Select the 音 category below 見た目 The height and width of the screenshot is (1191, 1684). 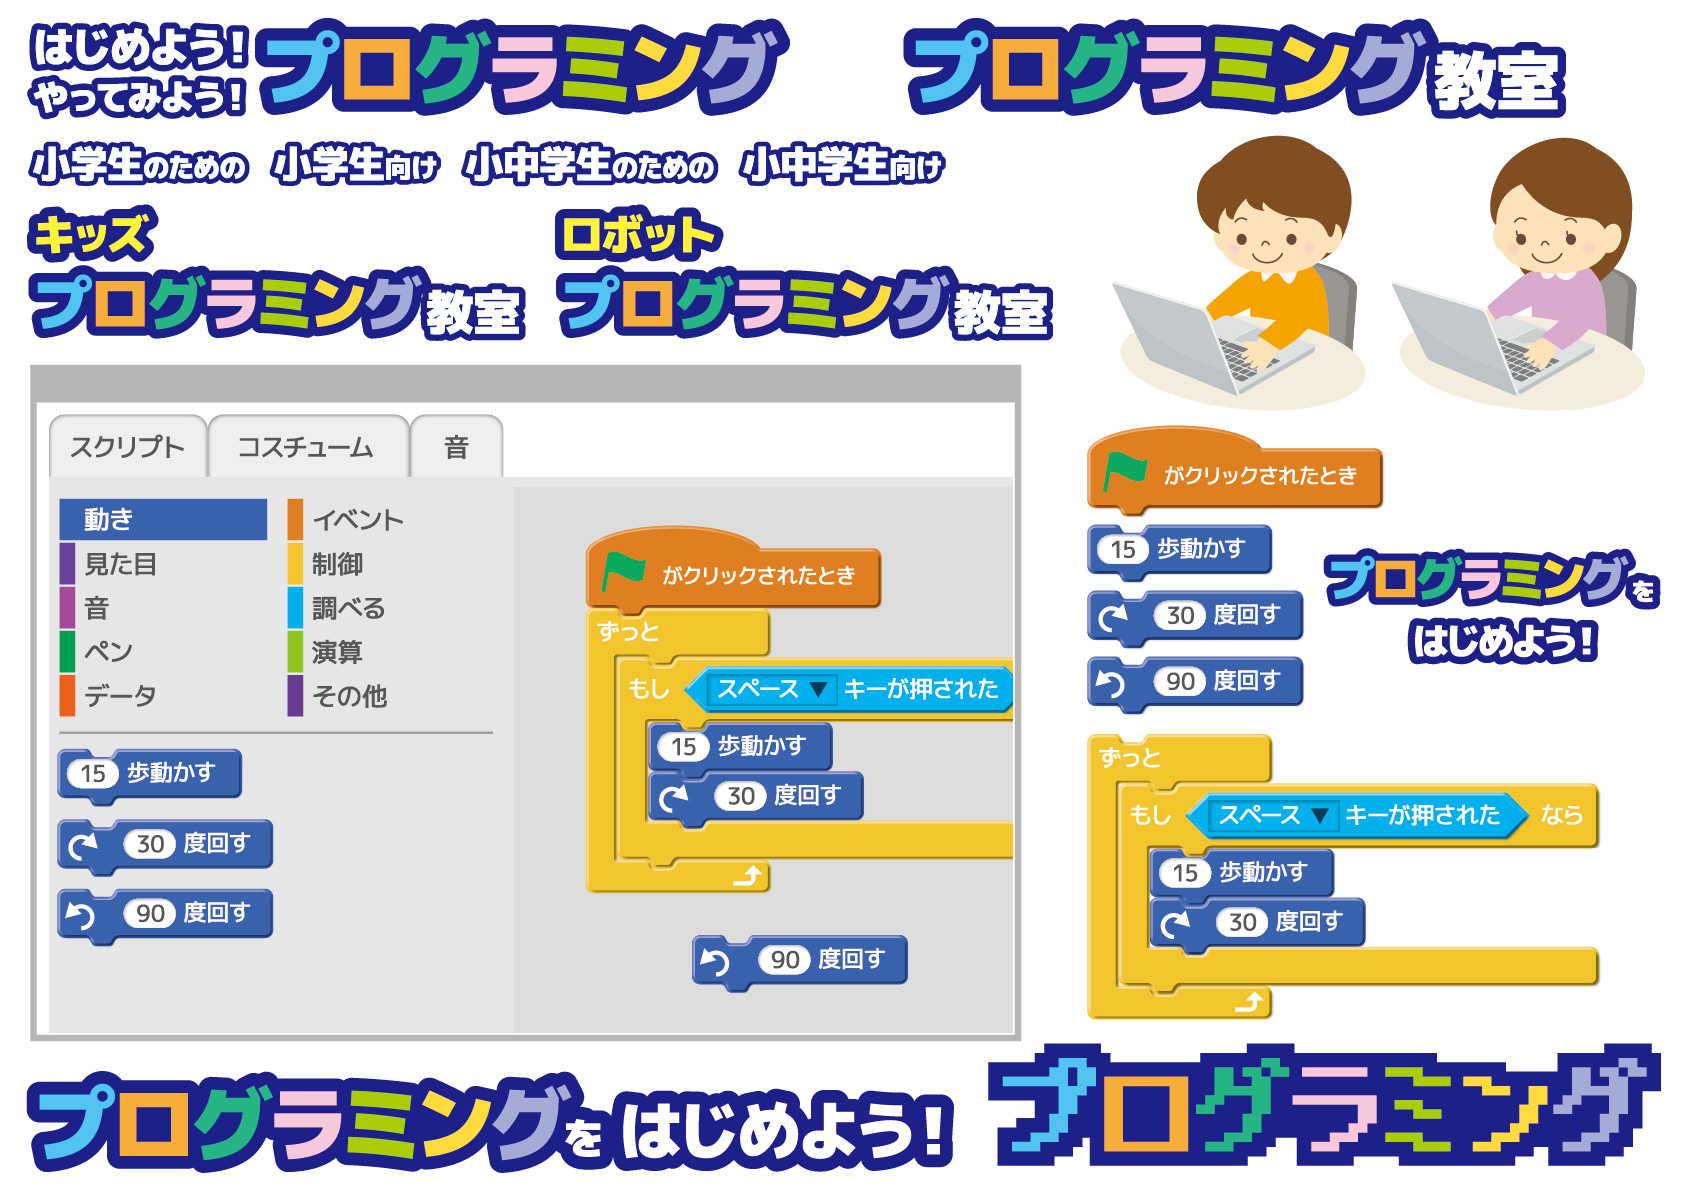pyautogui.click(x=85, y=608)
